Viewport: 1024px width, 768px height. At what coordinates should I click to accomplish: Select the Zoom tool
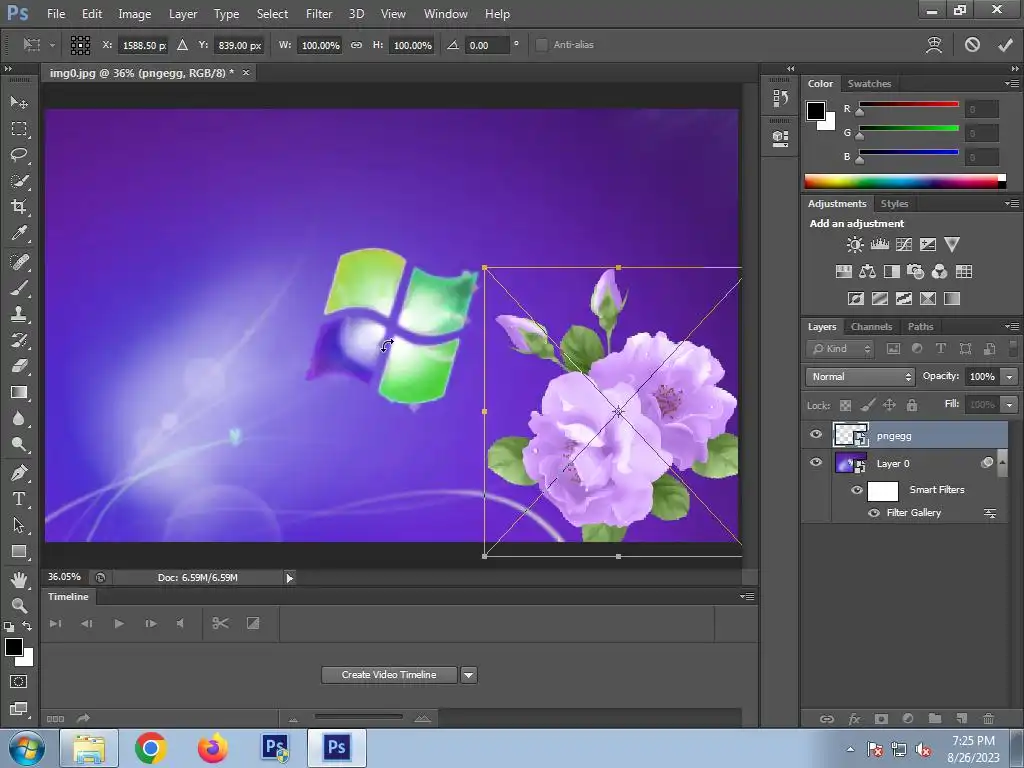(19, 605)
